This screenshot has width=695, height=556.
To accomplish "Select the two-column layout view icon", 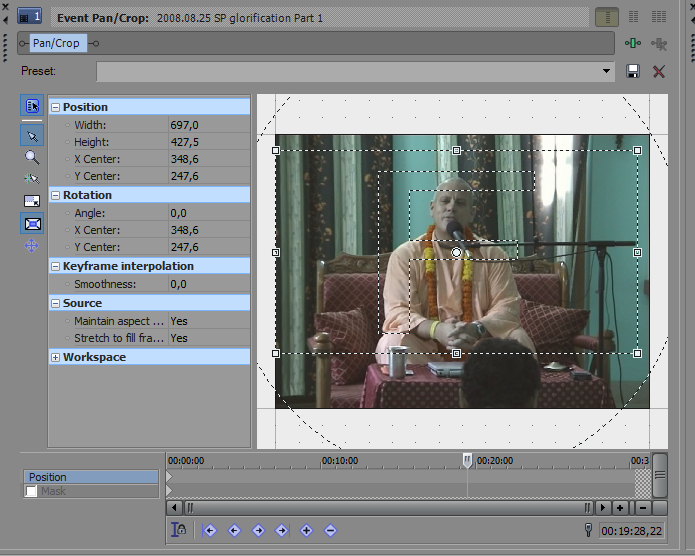I will point(634,17).
